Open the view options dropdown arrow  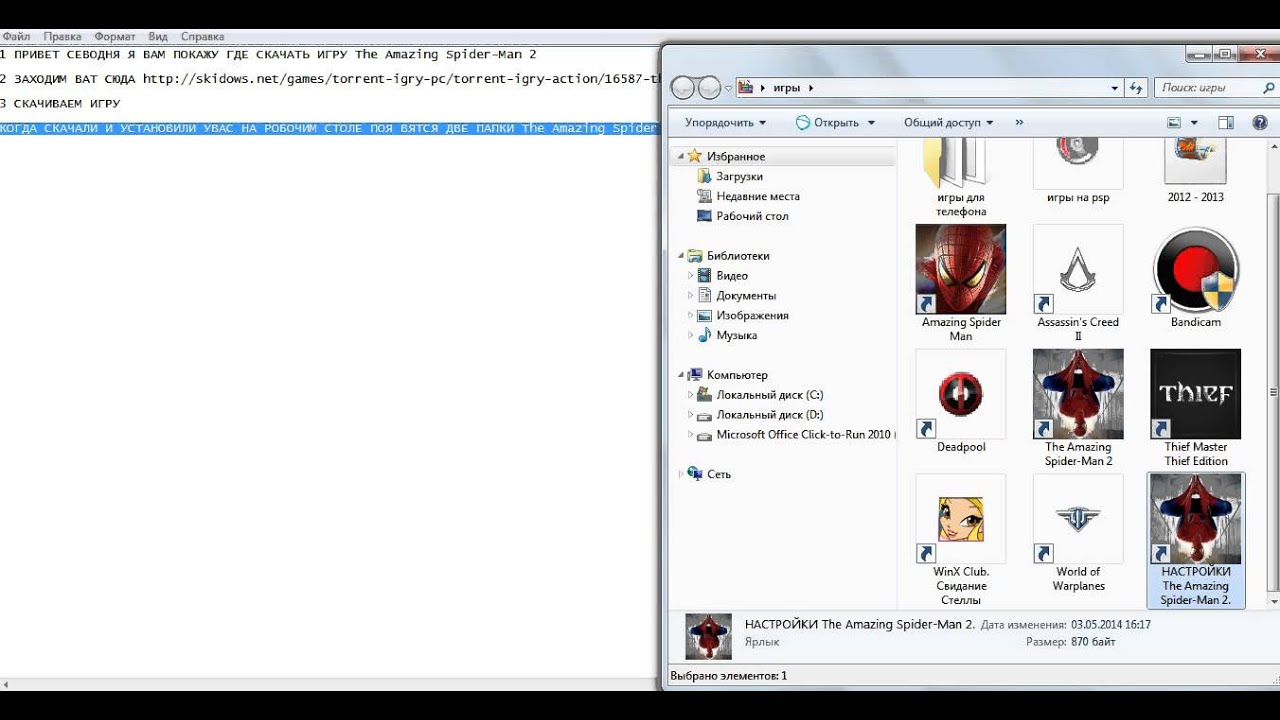pos(1194,123)
